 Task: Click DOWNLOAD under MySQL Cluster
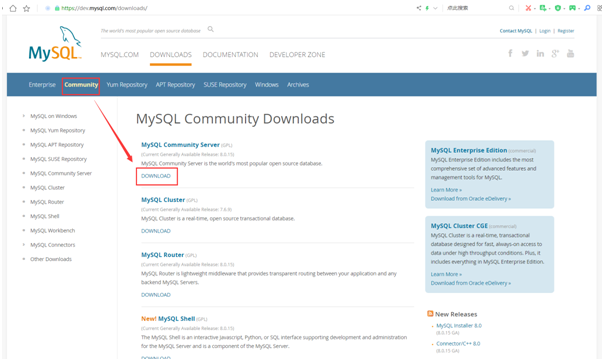click(156, 231)
